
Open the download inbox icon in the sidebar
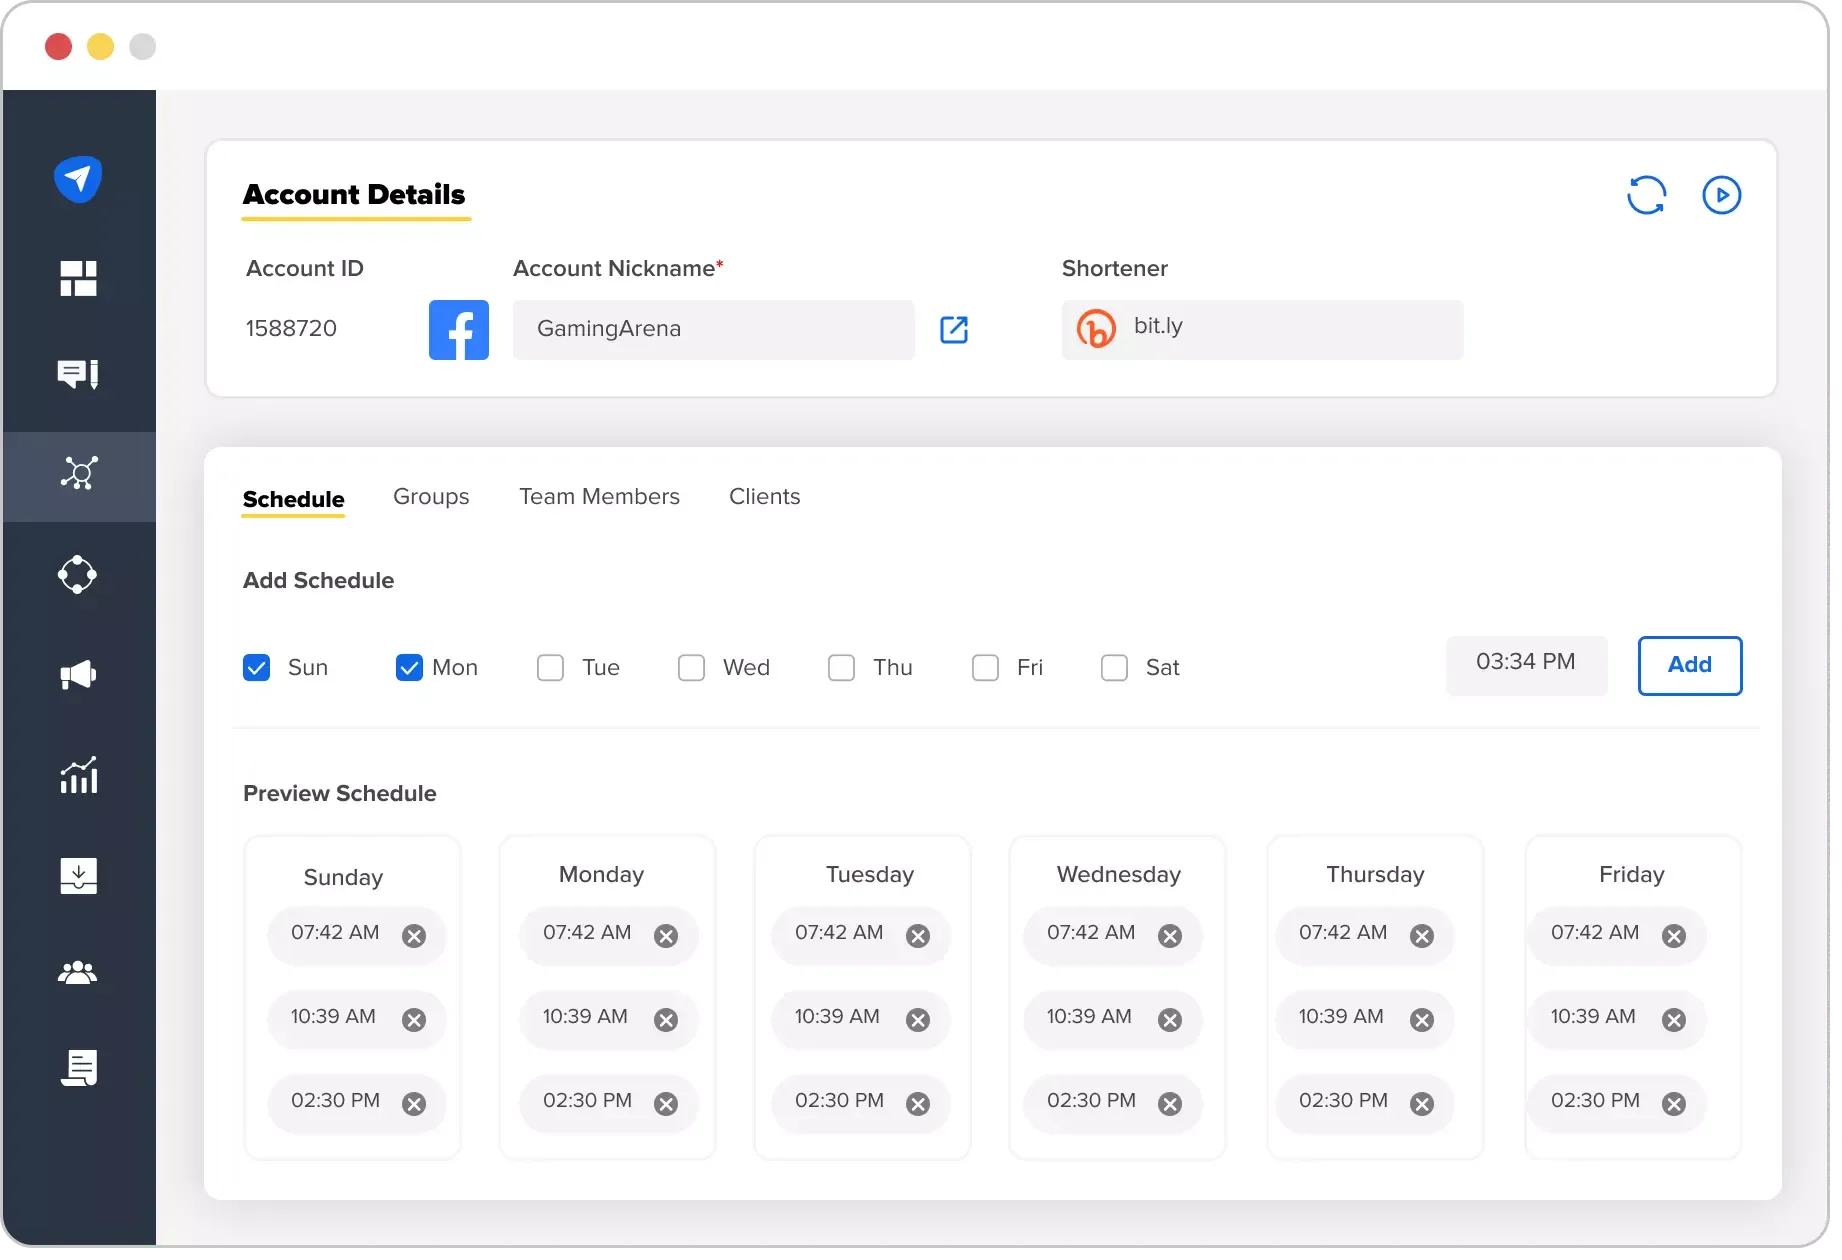(x=78, y=875)
